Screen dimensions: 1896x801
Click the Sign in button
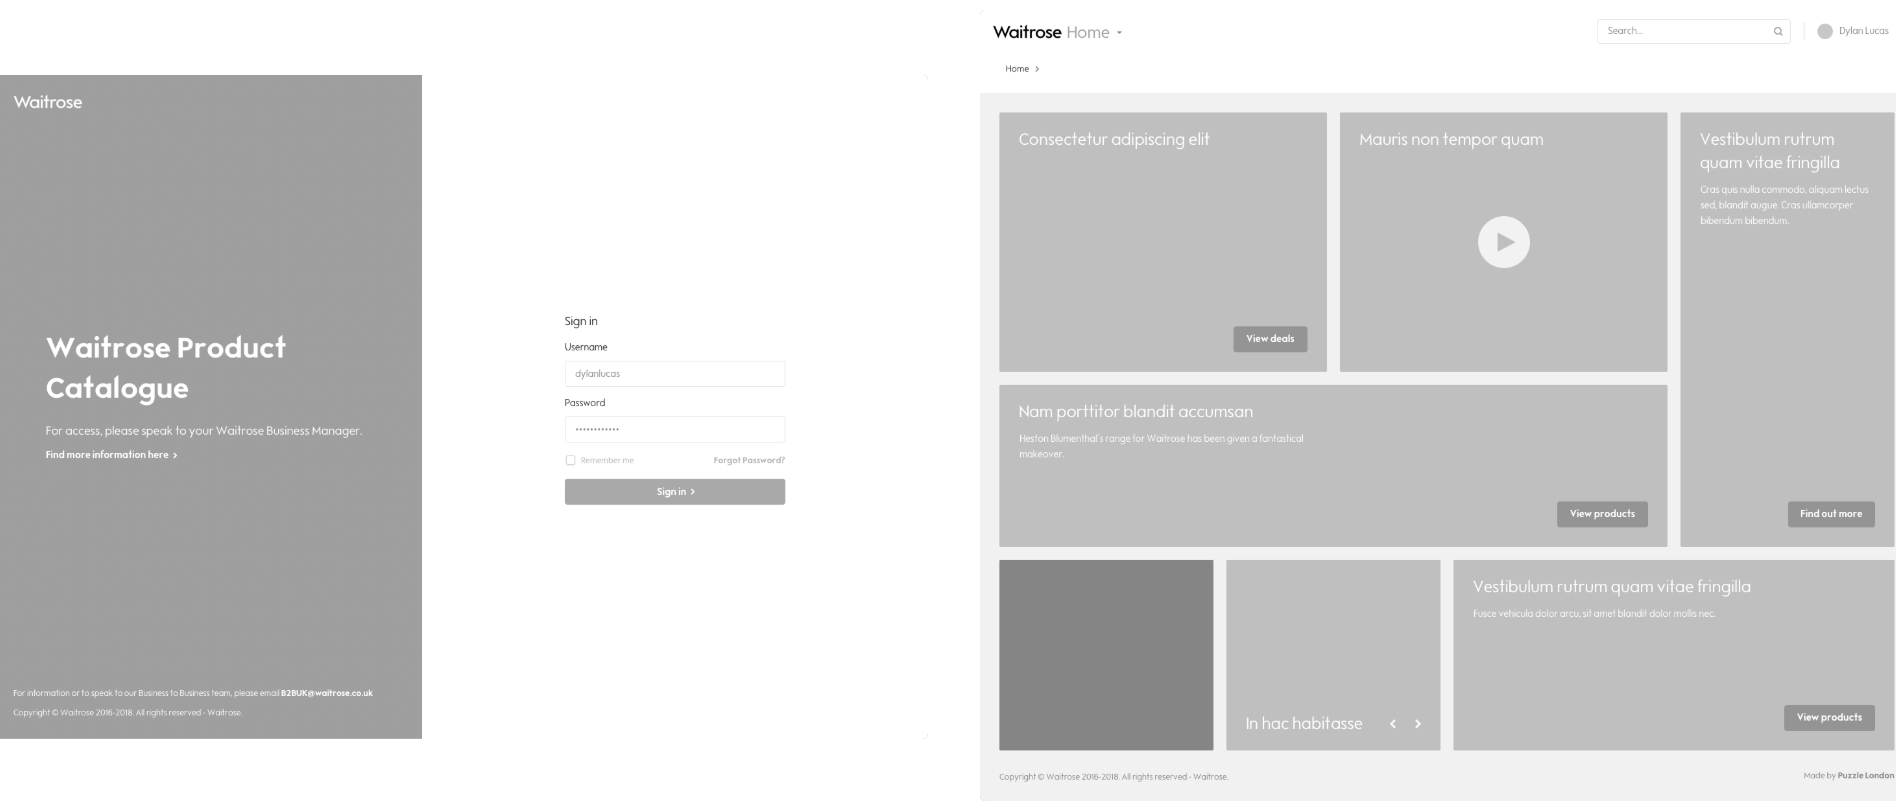click(675, 492)
